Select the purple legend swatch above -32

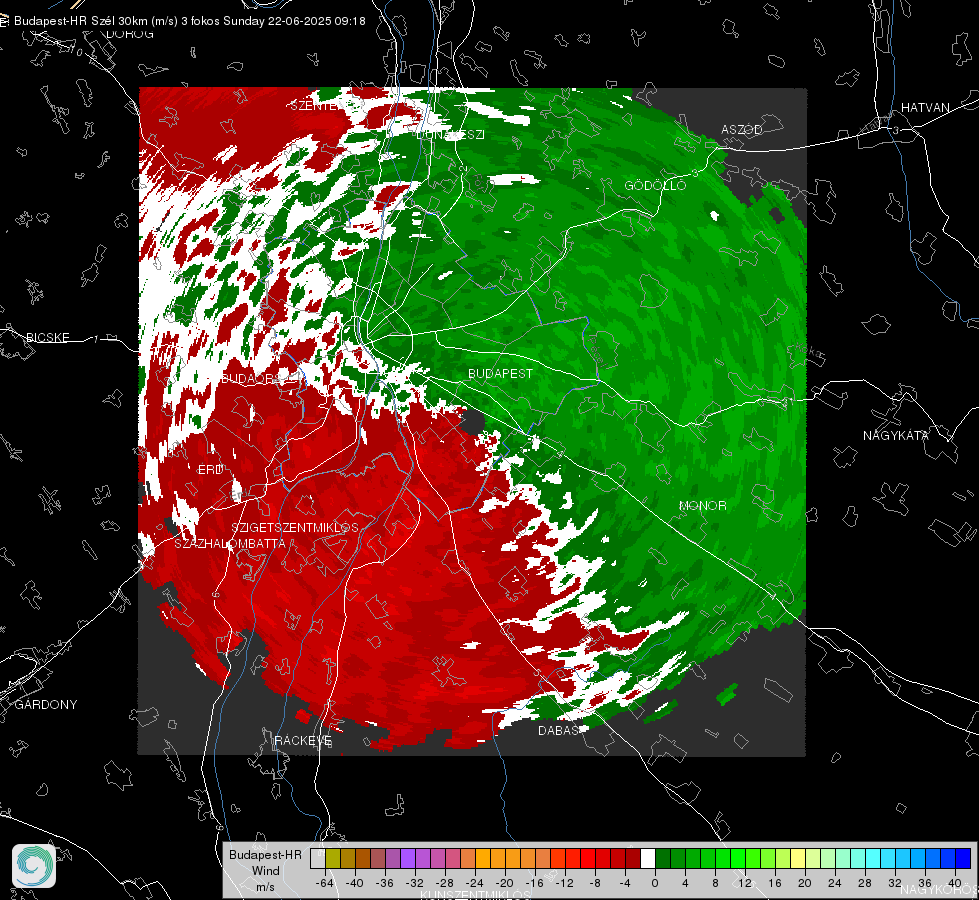408,859
